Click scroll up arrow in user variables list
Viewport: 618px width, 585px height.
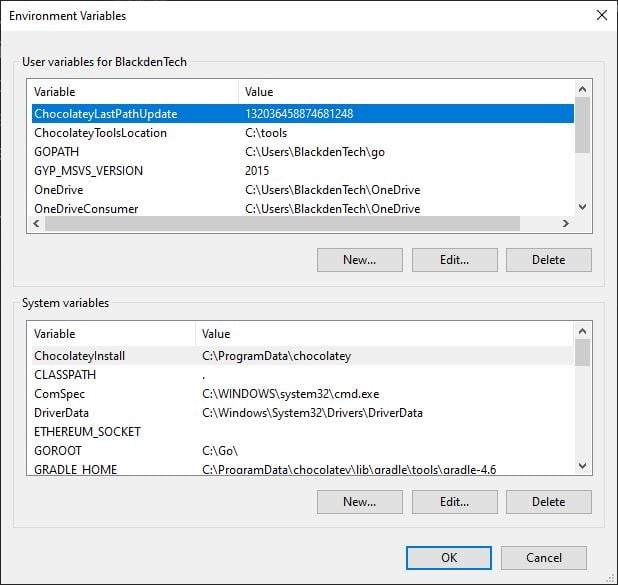582,89
